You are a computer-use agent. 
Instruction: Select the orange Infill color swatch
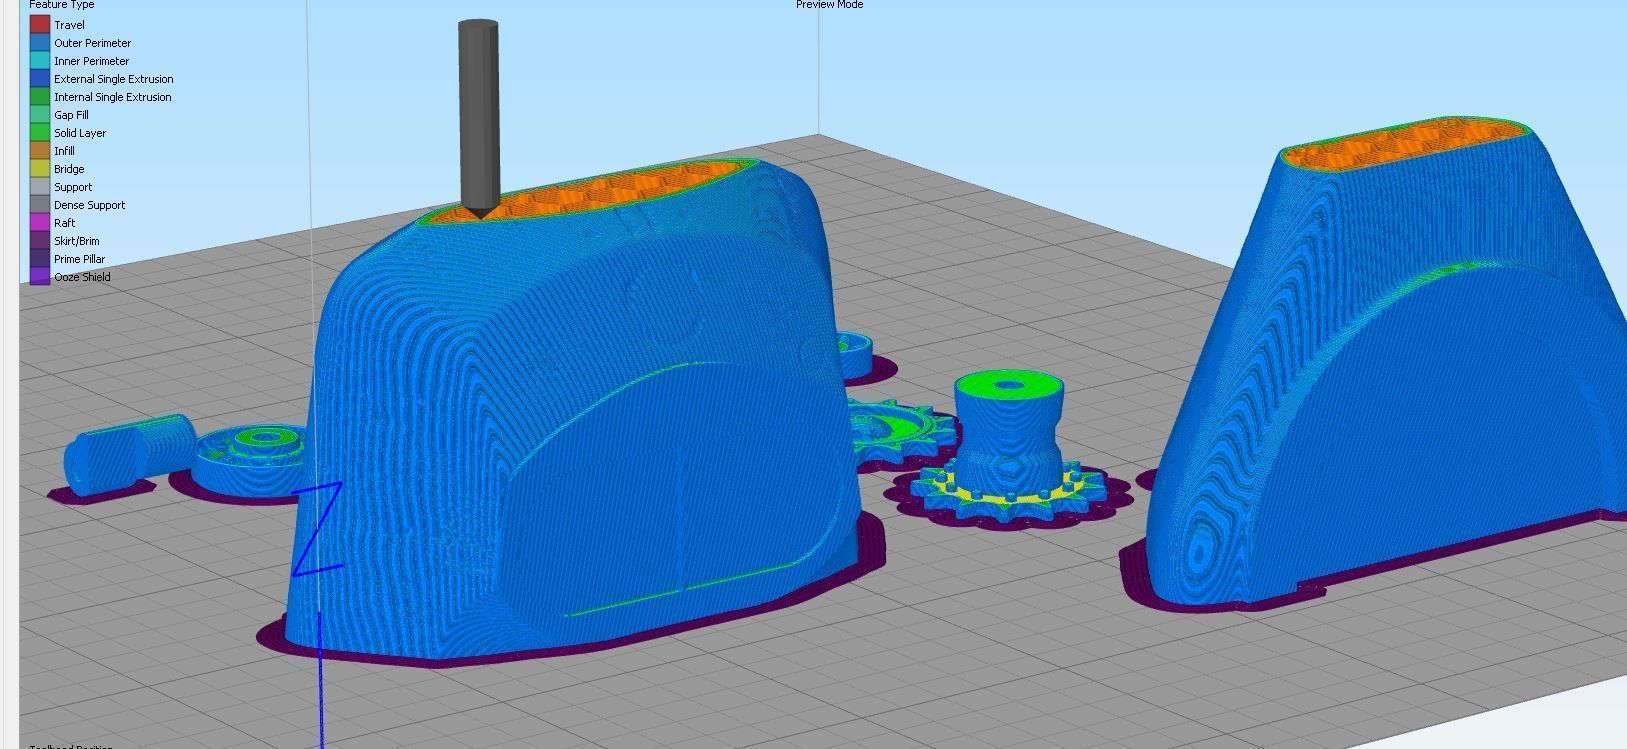coord(40,150)
